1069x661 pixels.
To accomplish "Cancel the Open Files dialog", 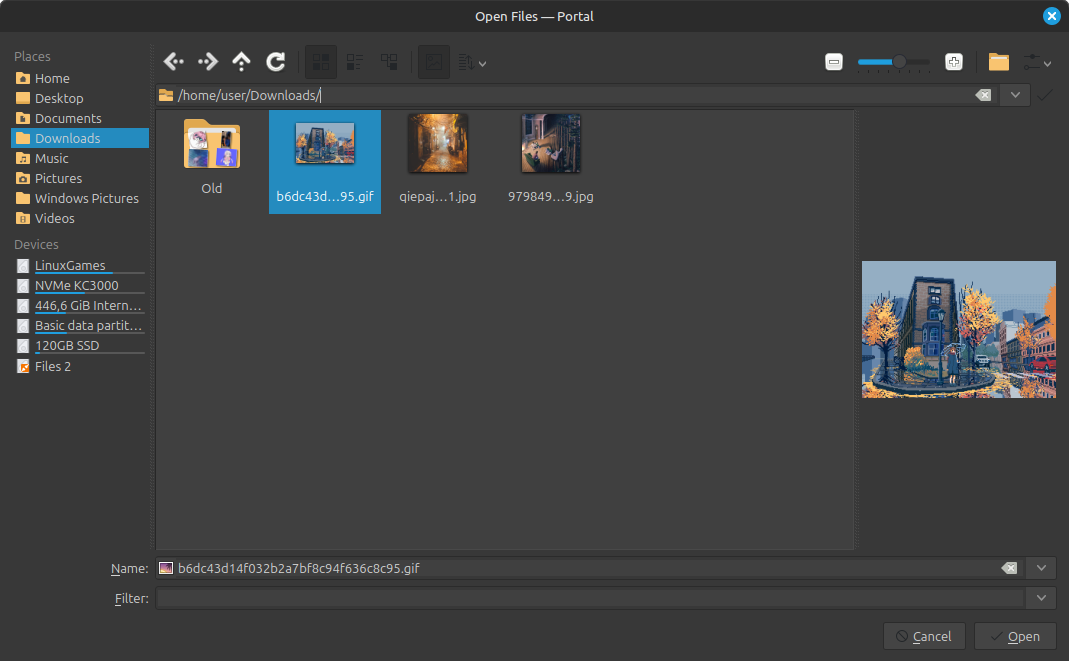I will [924, 636].
